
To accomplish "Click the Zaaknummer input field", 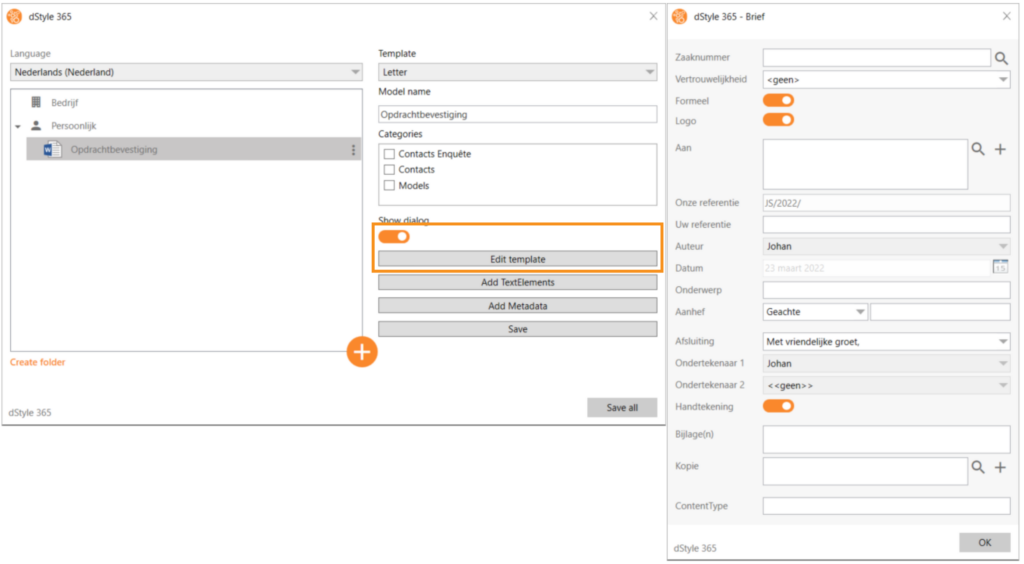I will (x=876, y=57).
